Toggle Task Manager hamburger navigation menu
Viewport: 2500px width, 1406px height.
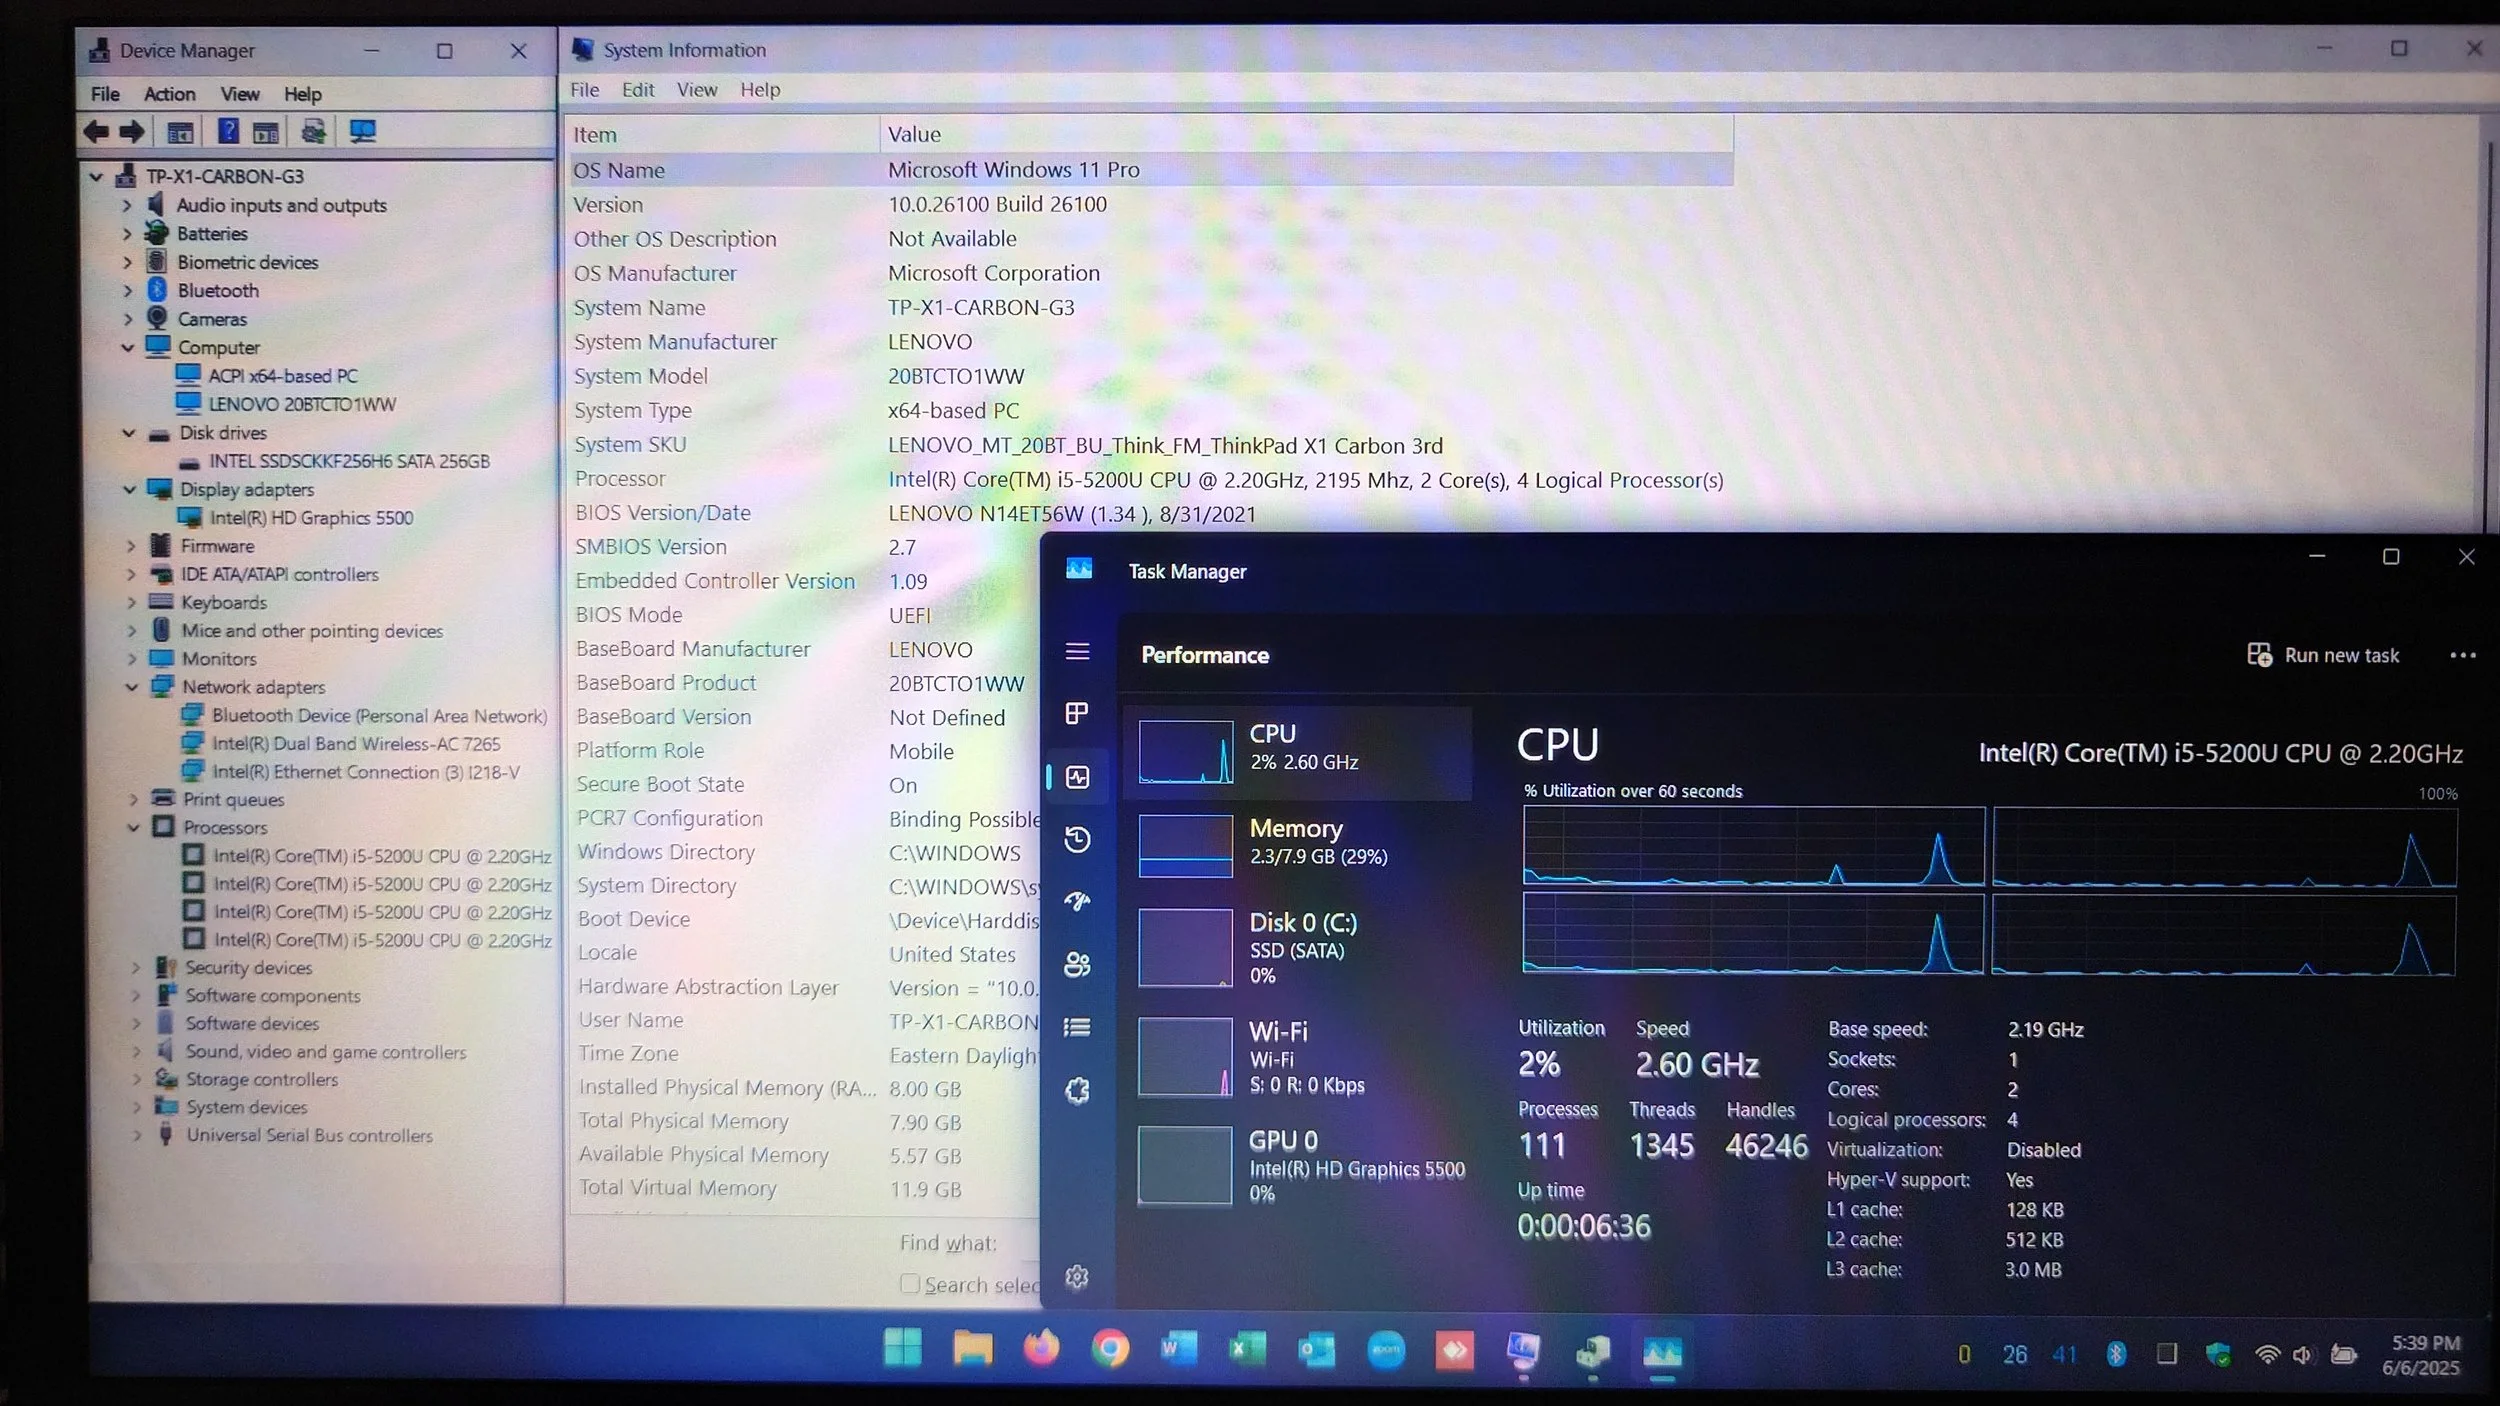pos(1077,652)
